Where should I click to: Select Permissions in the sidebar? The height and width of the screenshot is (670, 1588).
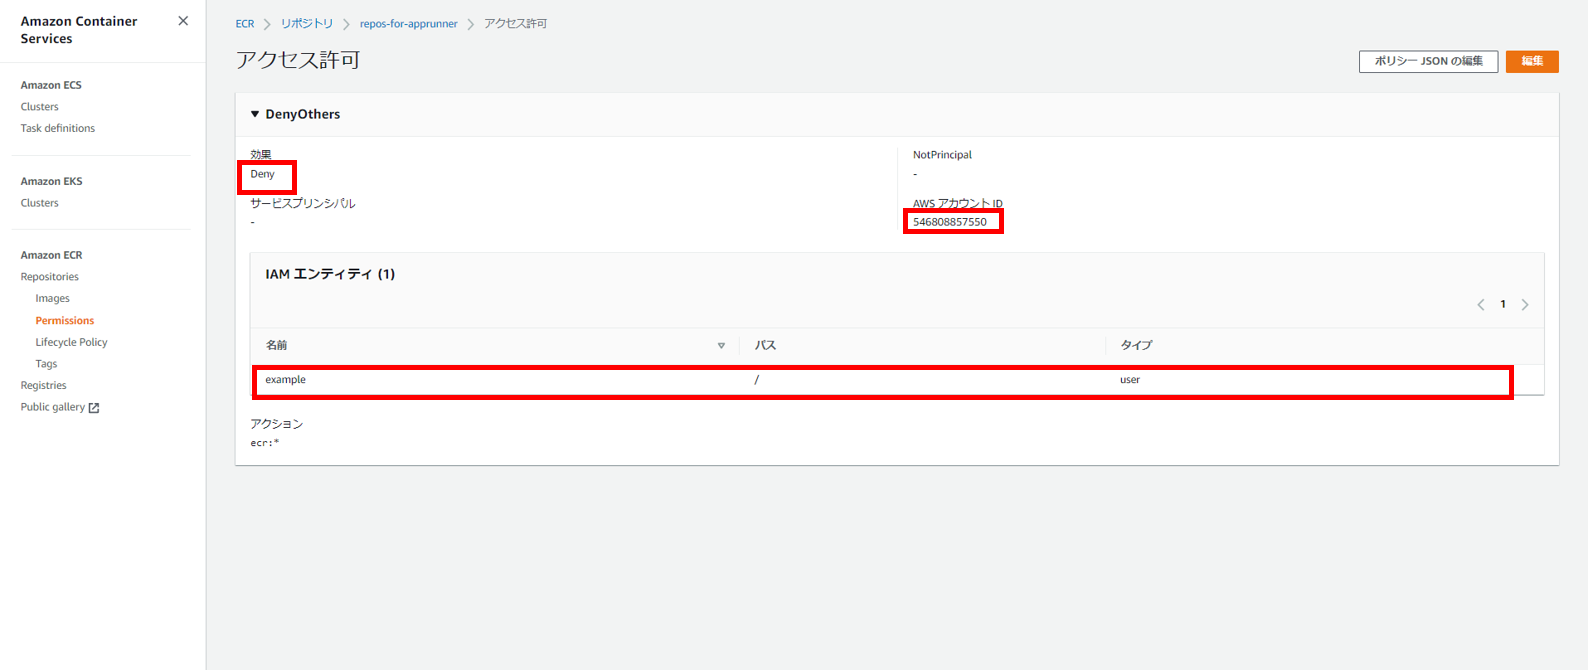point(65,320)
